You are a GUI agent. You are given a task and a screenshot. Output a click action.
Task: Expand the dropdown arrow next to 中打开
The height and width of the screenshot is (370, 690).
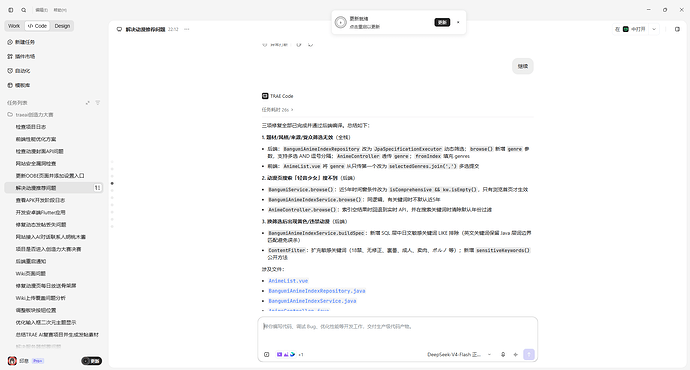pos(654,29)
